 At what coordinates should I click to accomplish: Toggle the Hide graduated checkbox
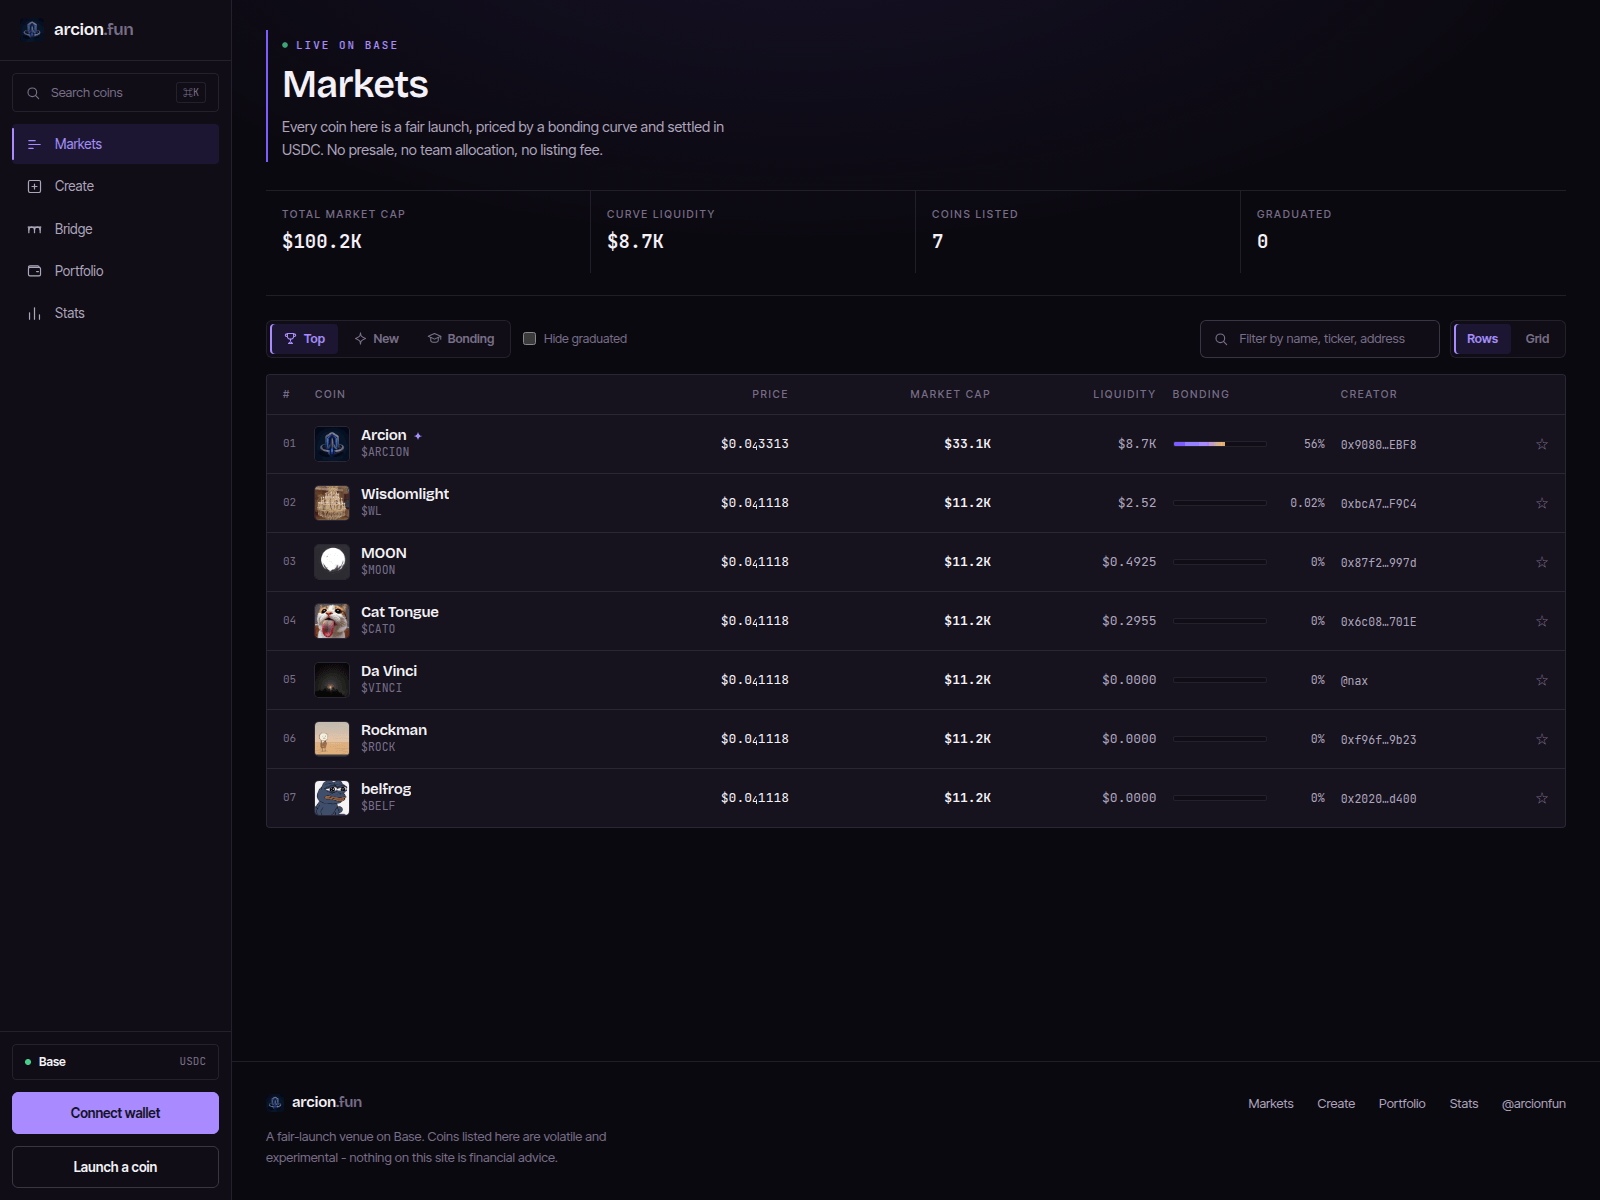tap(530, 339)
